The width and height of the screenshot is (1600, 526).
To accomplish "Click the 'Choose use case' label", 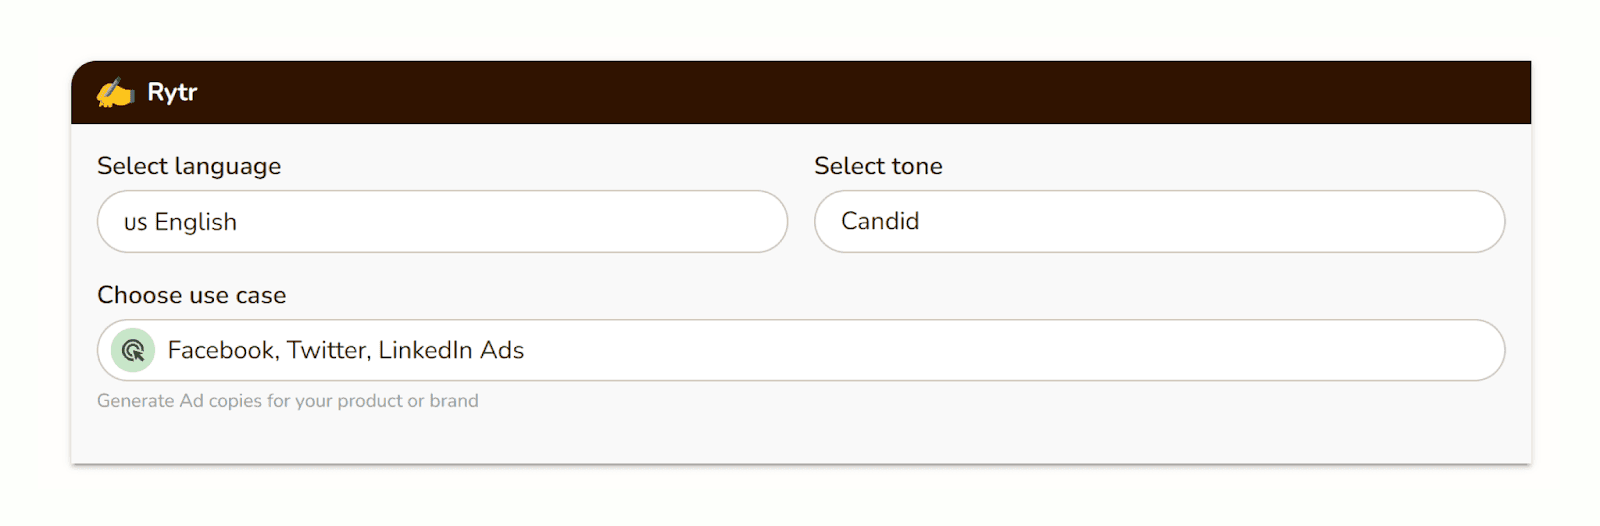I will (192, 295).
